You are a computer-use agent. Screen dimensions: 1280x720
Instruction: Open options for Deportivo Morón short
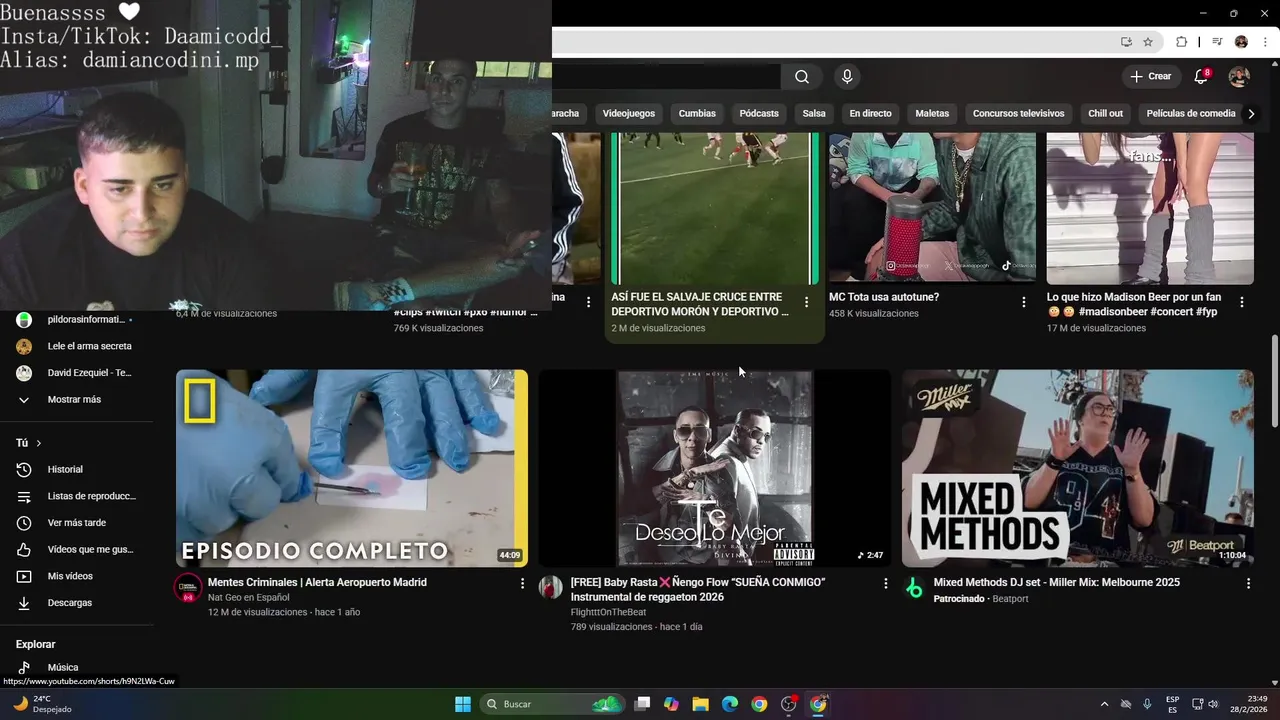click(x=806, y=302)
